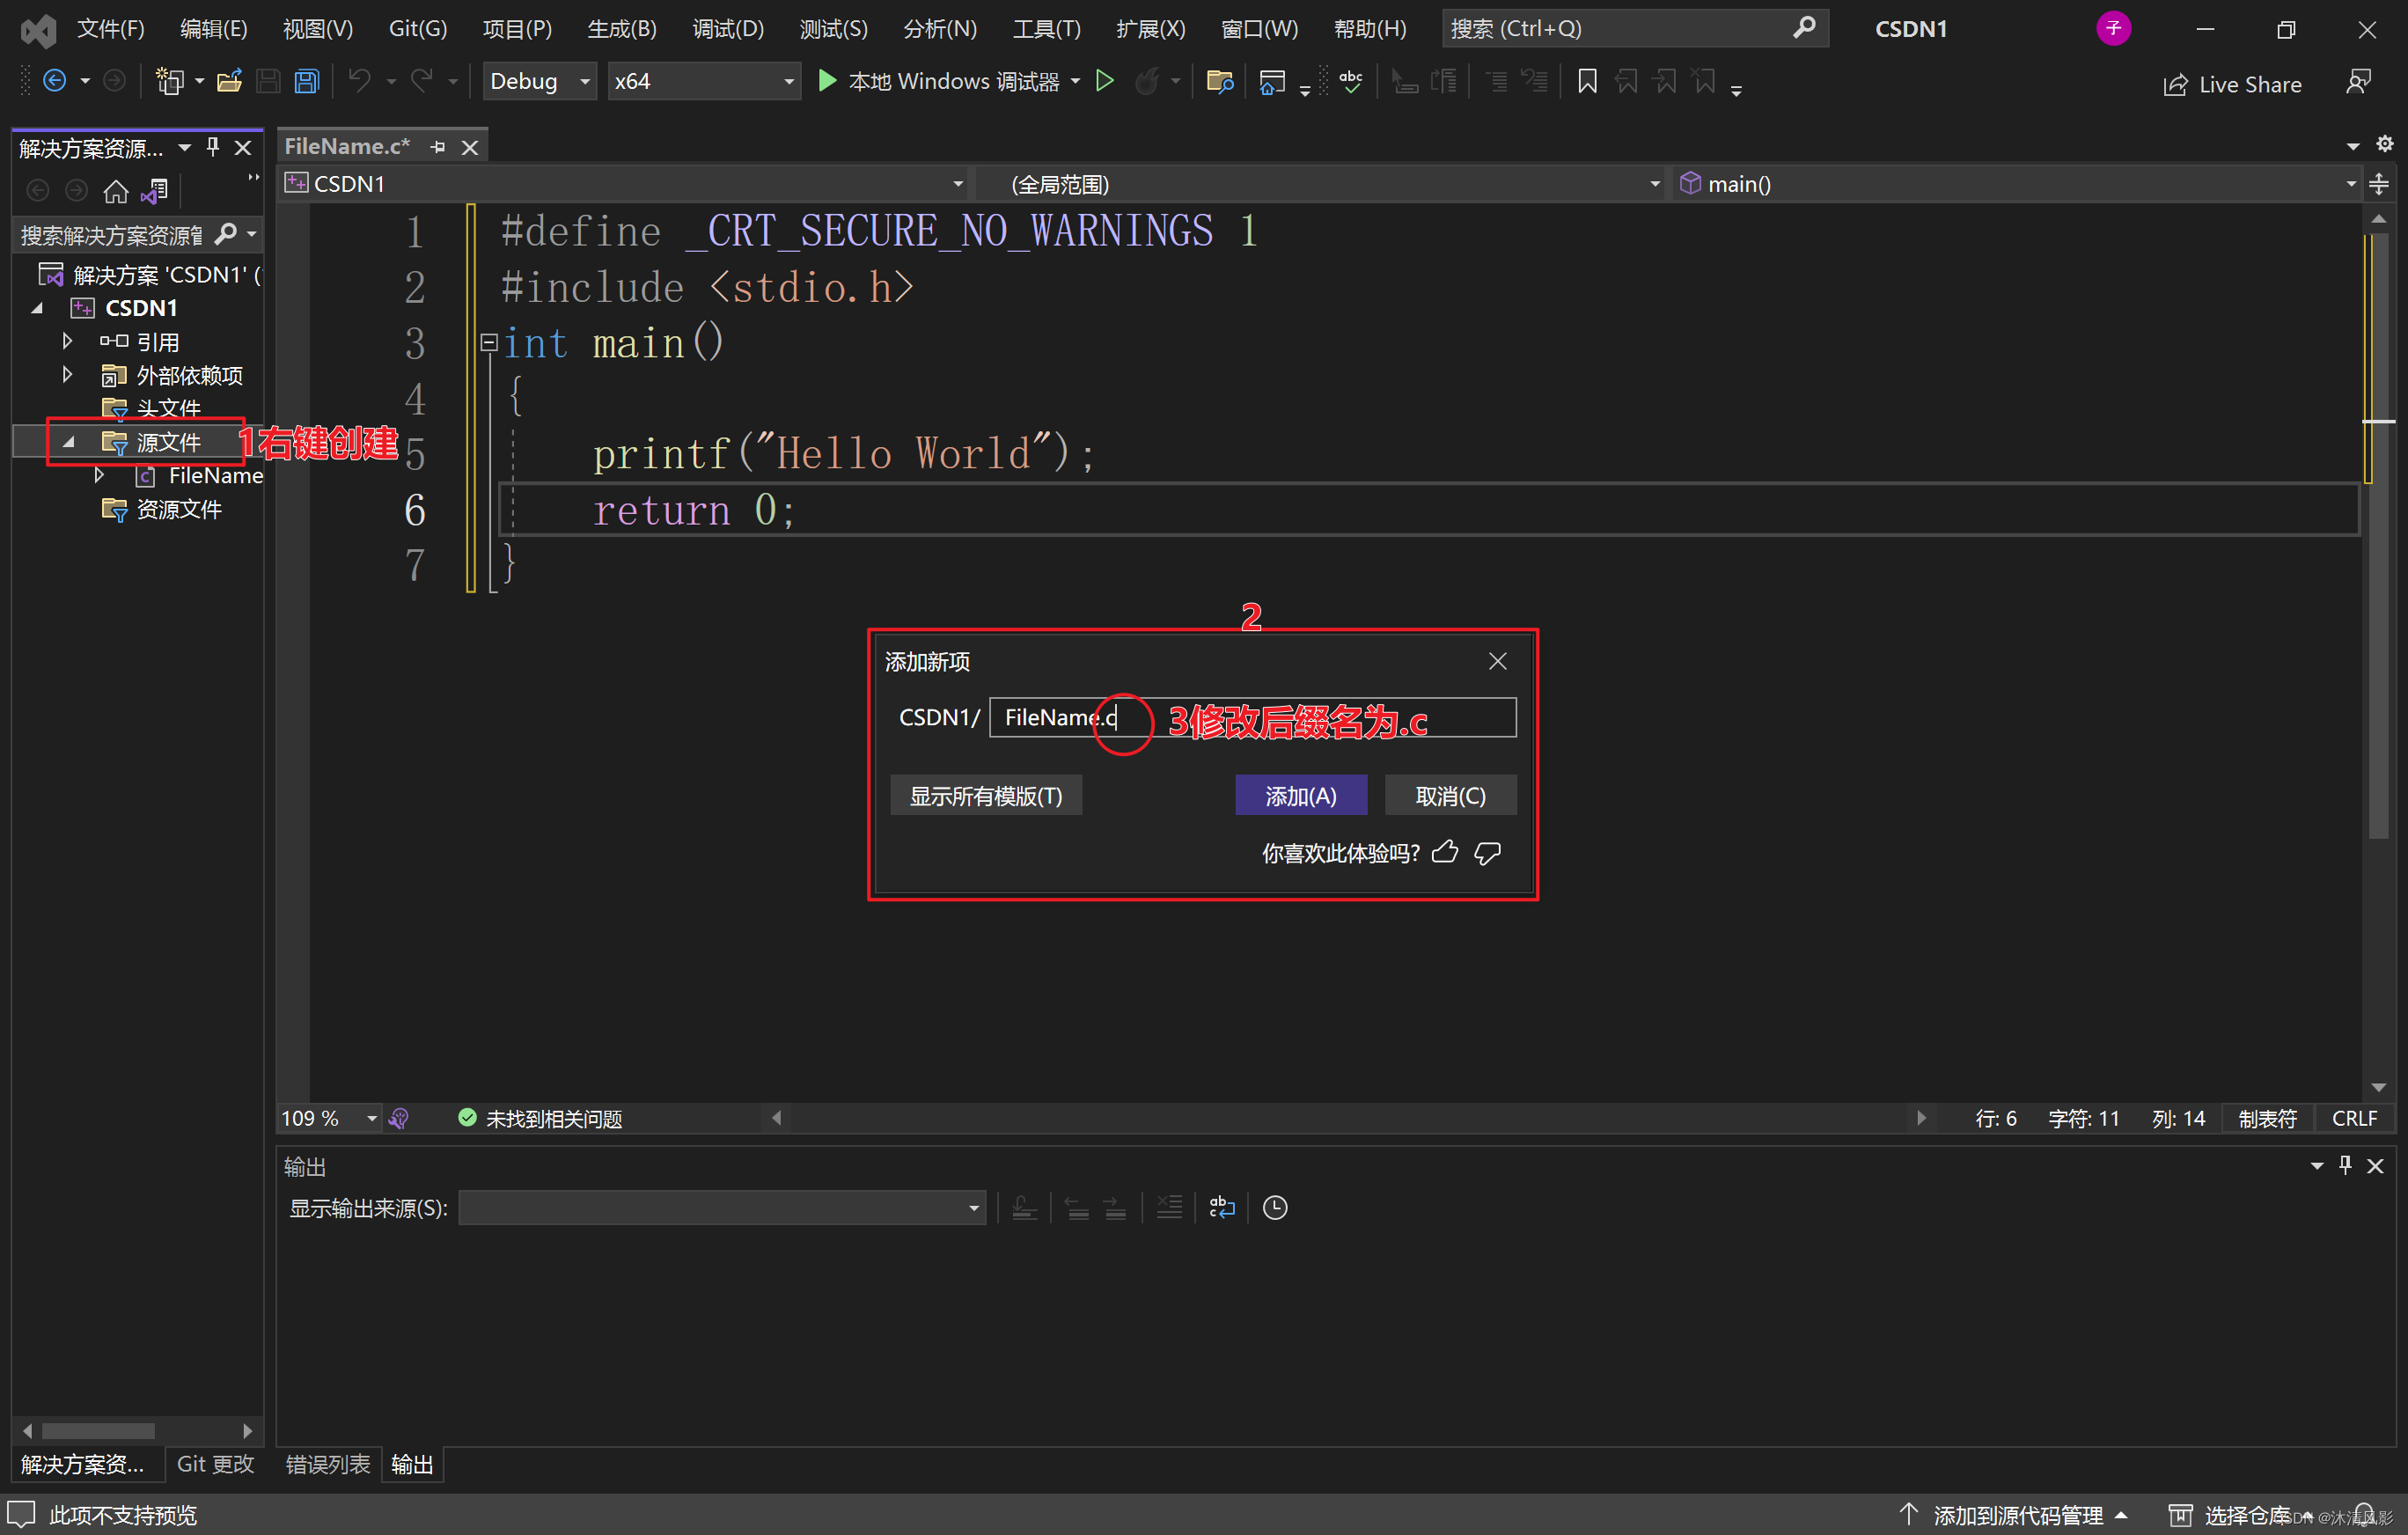
Task: Click the Undo arrow icon
Action: [x=360, y=81]
